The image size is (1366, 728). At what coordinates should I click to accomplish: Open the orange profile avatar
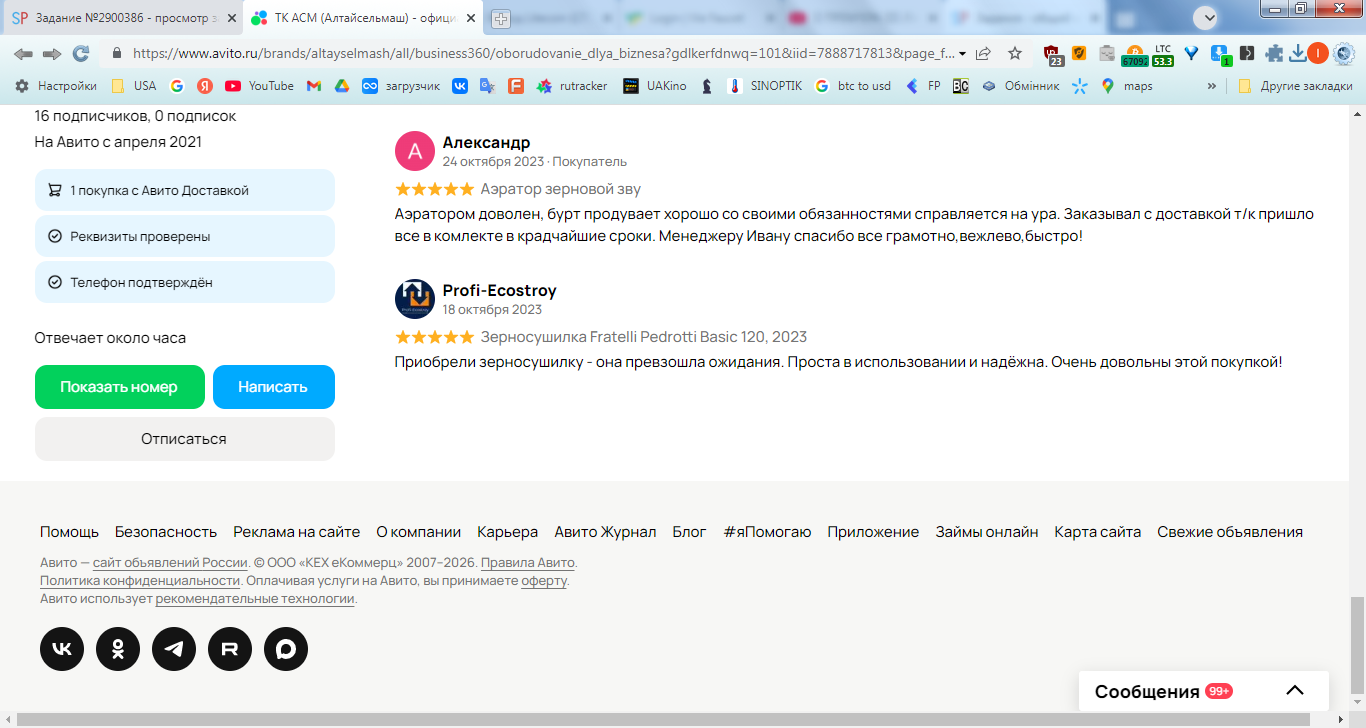(x=1318, y=53)
